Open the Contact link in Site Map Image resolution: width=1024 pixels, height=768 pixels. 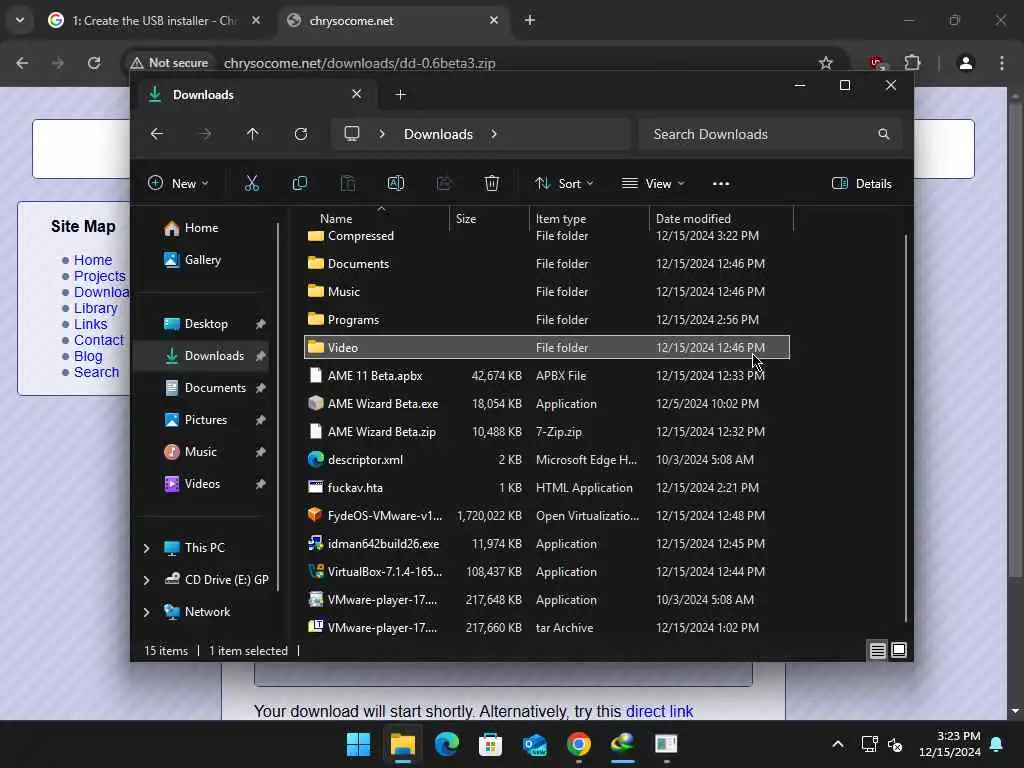coord(99,340)
